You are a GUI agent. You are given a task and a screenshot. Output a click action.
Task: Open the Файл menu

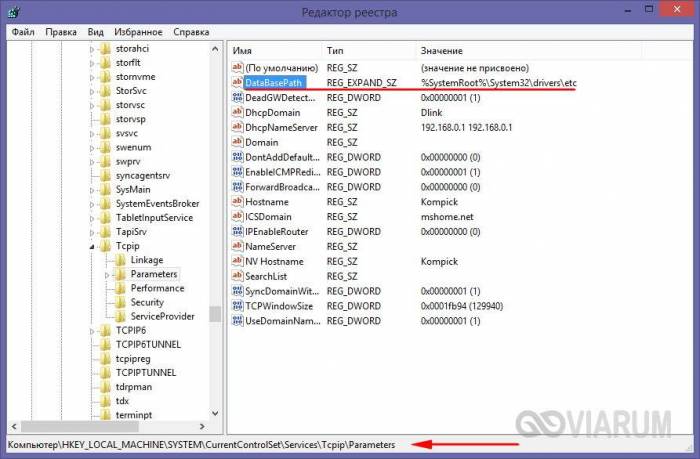[22, 32]
